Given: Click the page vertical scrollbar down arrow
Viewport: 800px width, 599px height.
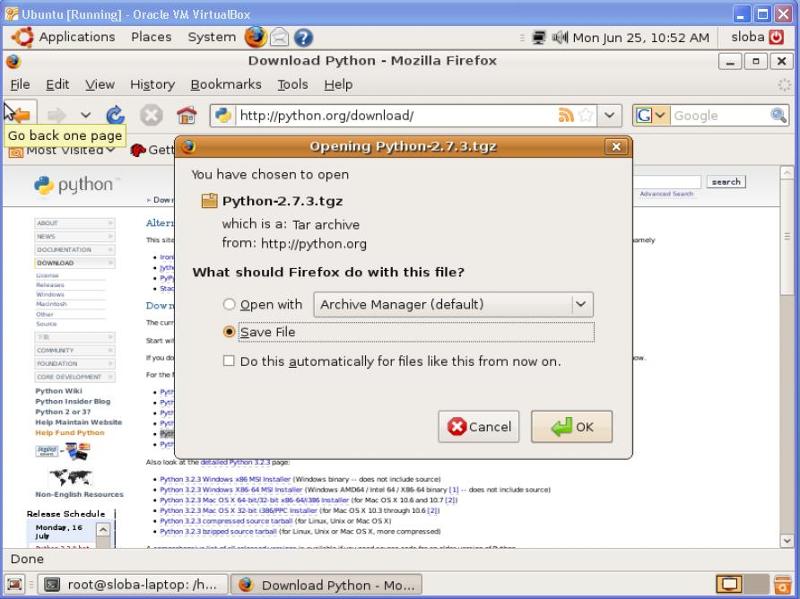Looking at the screenshot, I should 786,541.
